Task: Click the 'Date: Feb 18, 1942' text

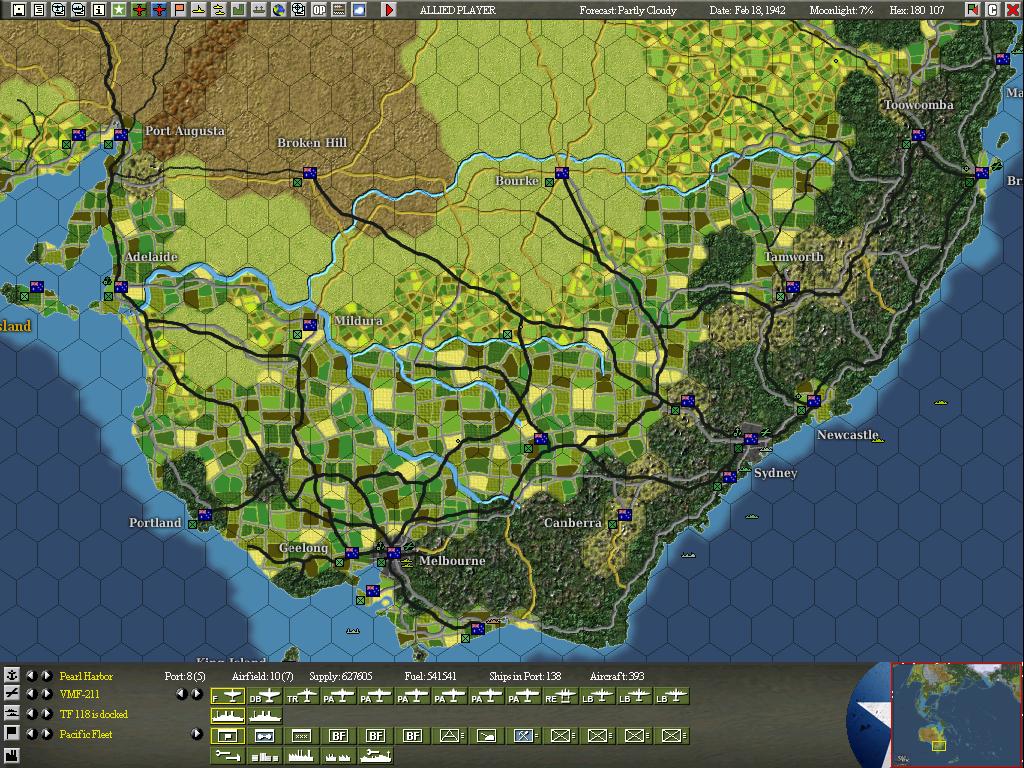Action: pos(748,10)
